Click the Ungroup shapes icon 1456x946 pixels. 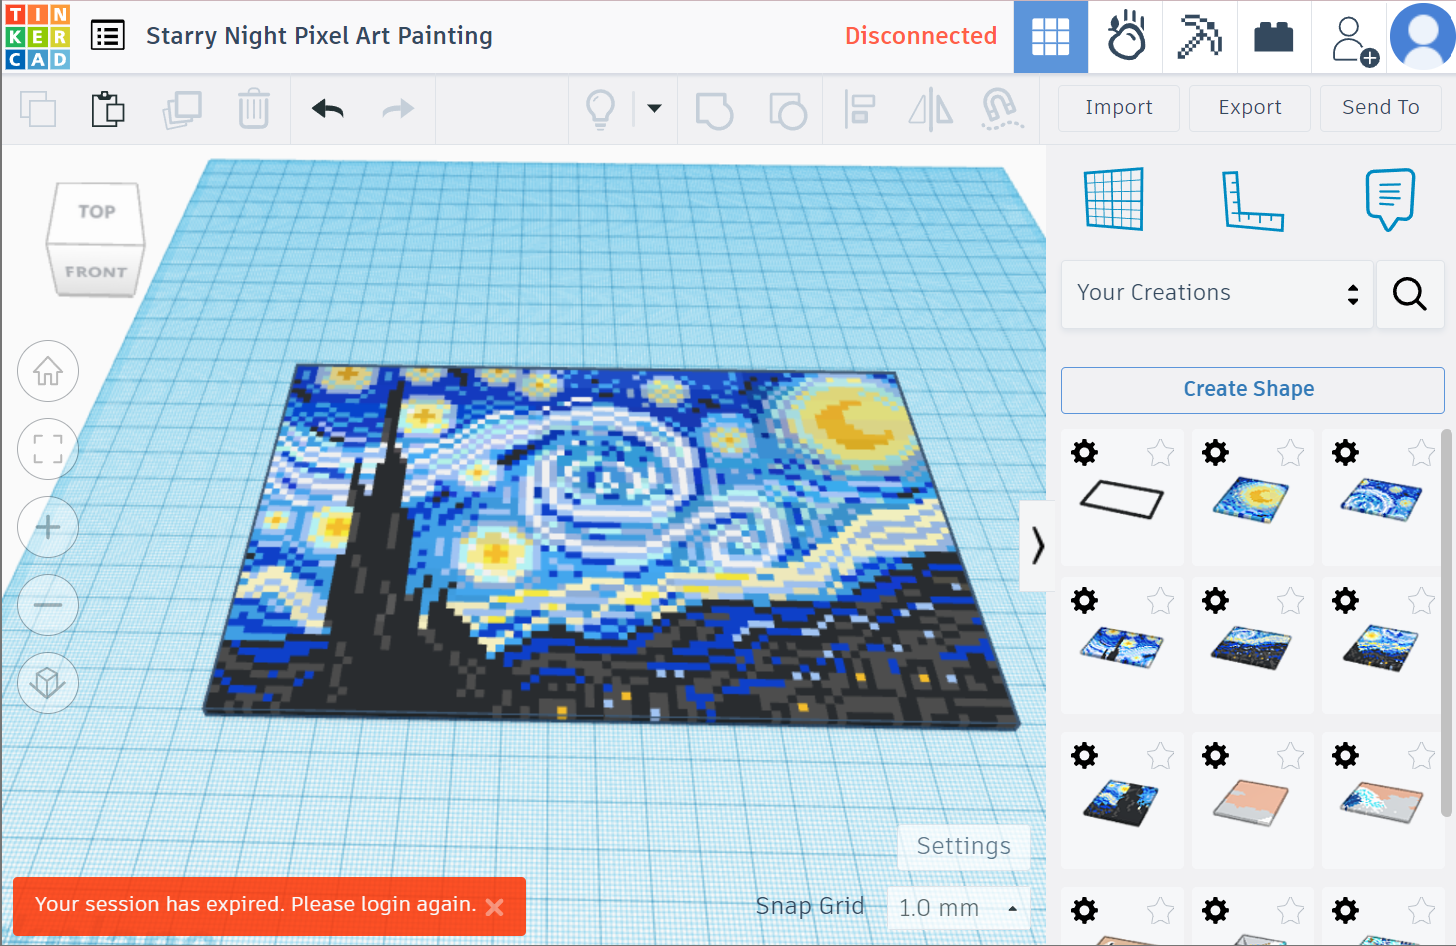[788, 110]
